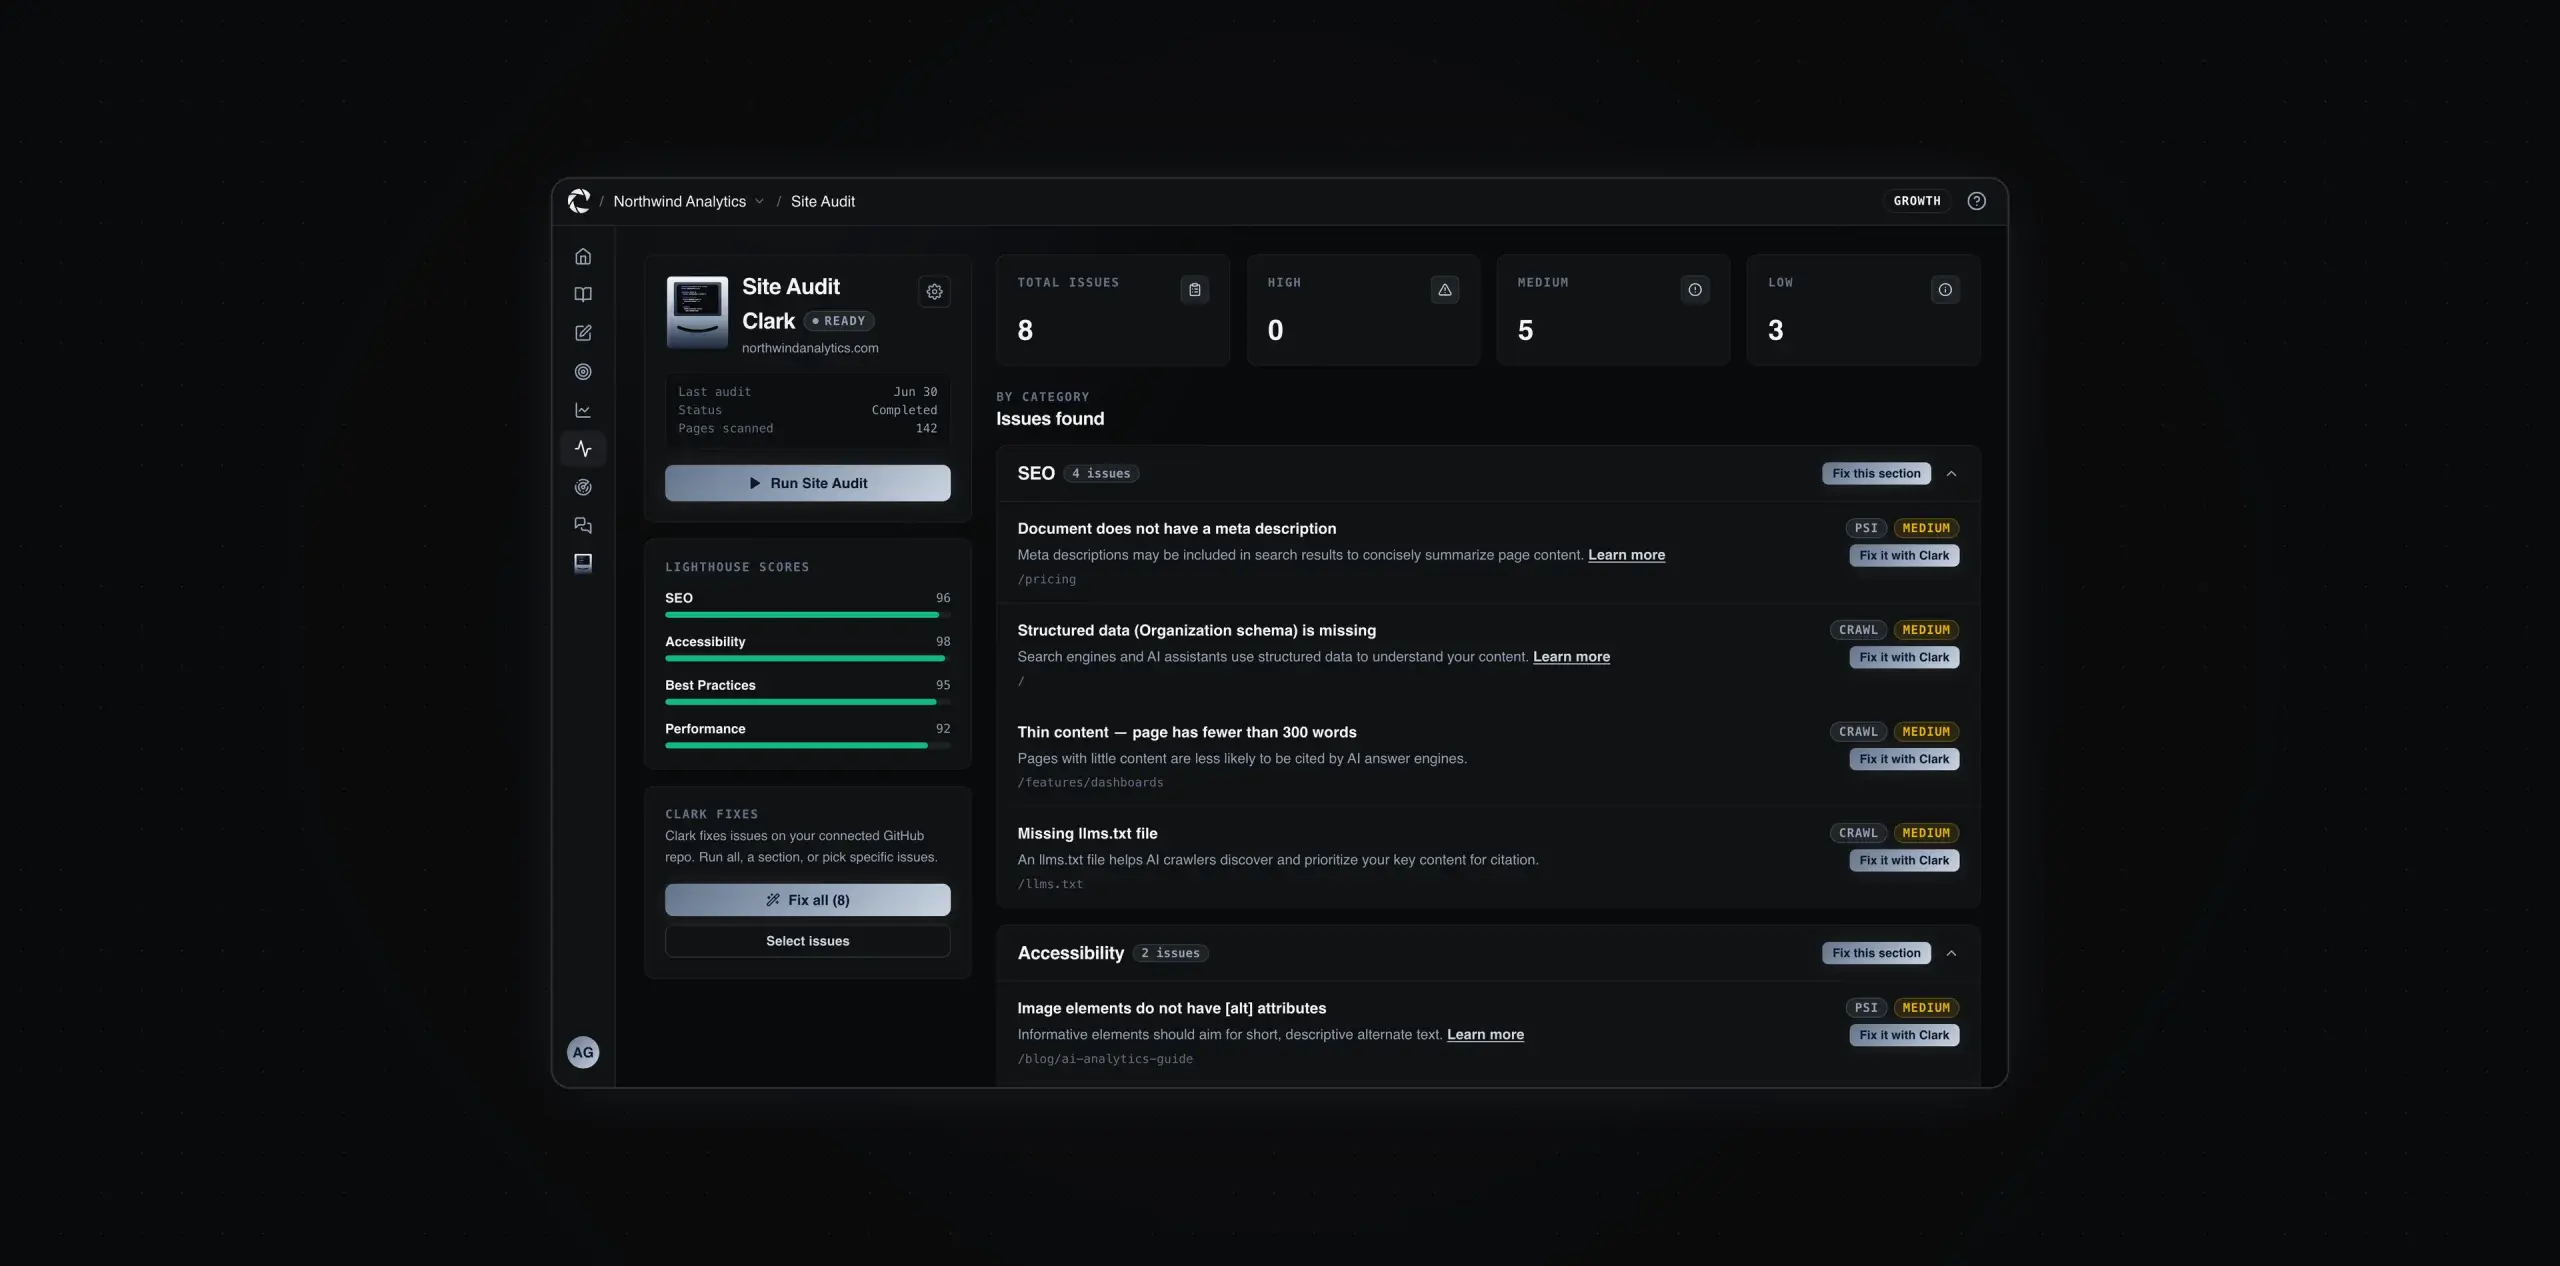Image resolution: width=2560 pixels, height=1266 pixels.
Task: Click the /pricing path text
Action: (x=1047, y=580)
